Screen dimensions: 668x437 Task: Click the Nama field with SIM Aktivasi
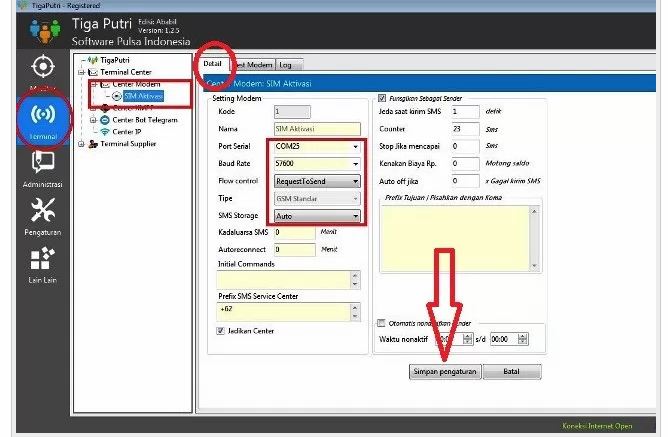click(317, 129)
